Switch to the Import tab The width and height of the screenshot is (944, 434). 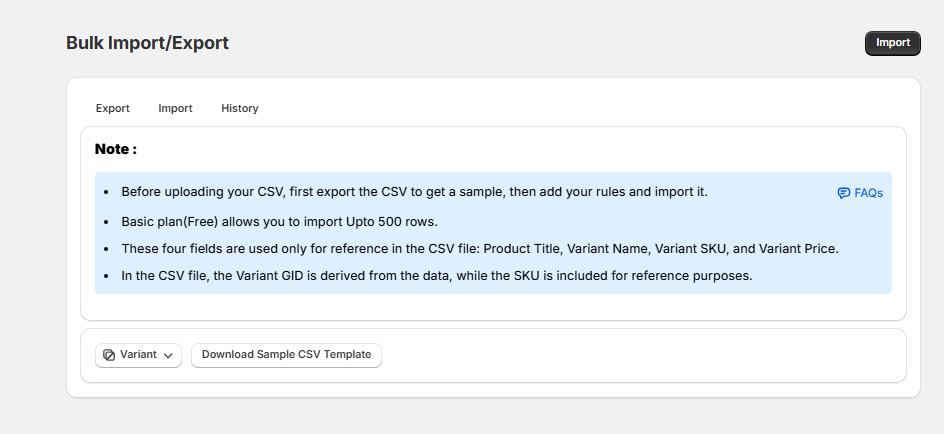(x=175, y=108)
